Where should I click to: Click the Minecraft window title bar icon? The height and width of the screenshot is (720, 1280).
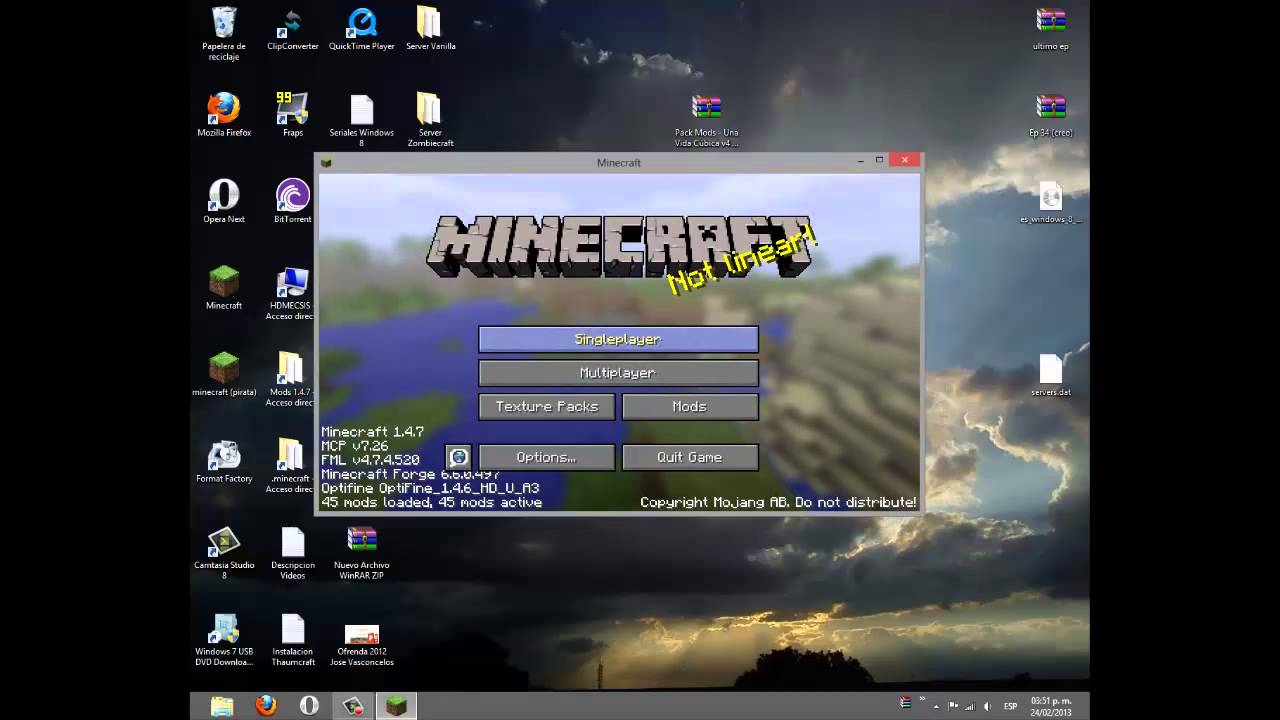[x=326, y=162]
